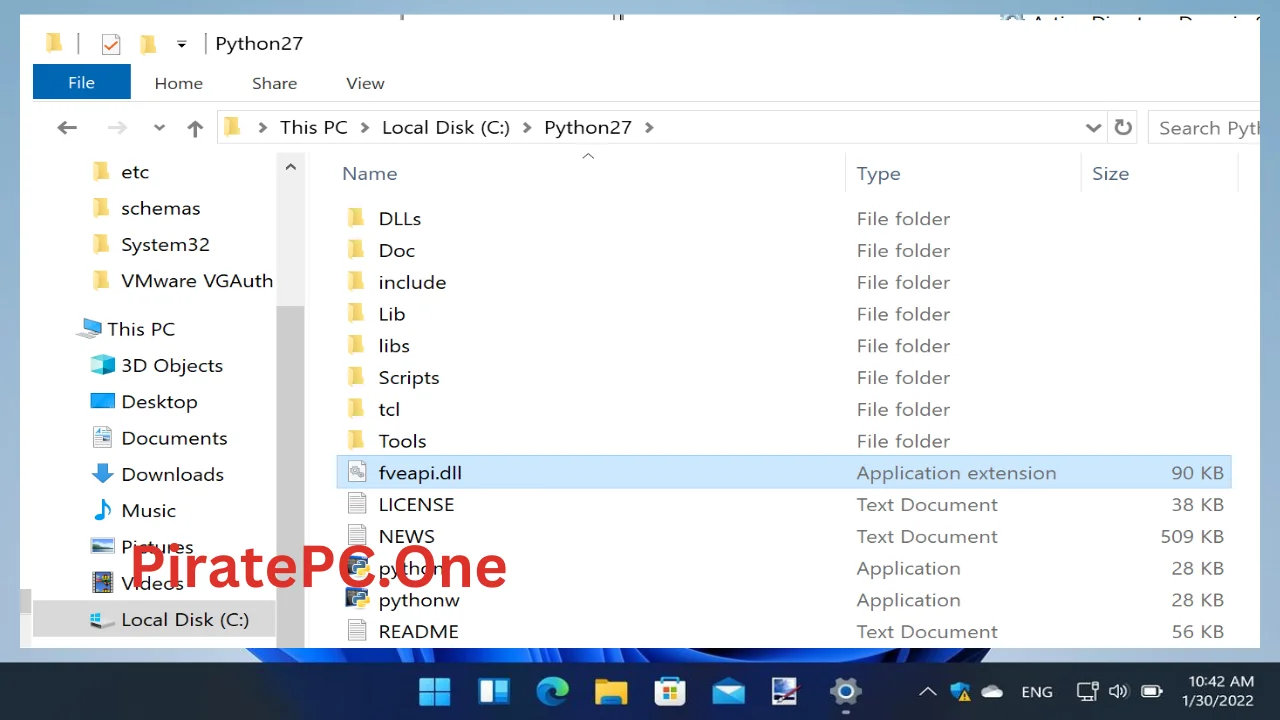Select the README text document
The width and height of the screenshot is (1280, 720).
pyautogui.click(x=418, y=632)
